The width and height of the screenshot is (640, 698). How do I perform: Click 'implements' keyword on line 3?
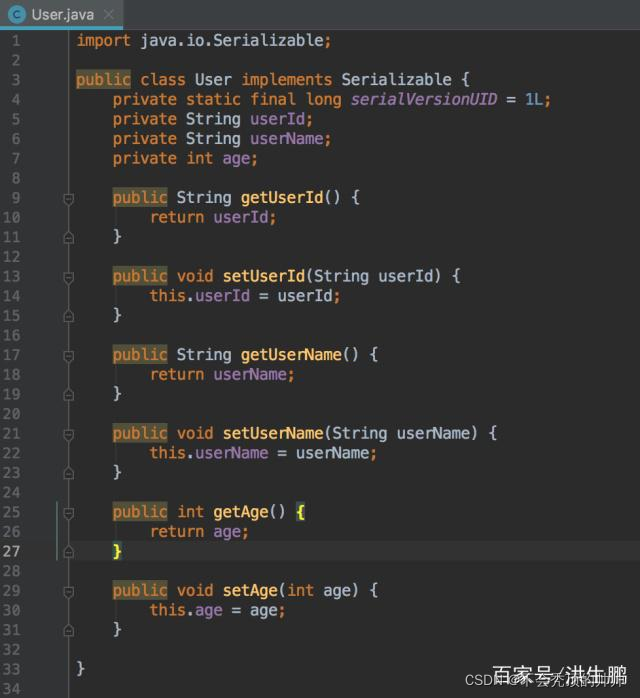coord(287,80)
